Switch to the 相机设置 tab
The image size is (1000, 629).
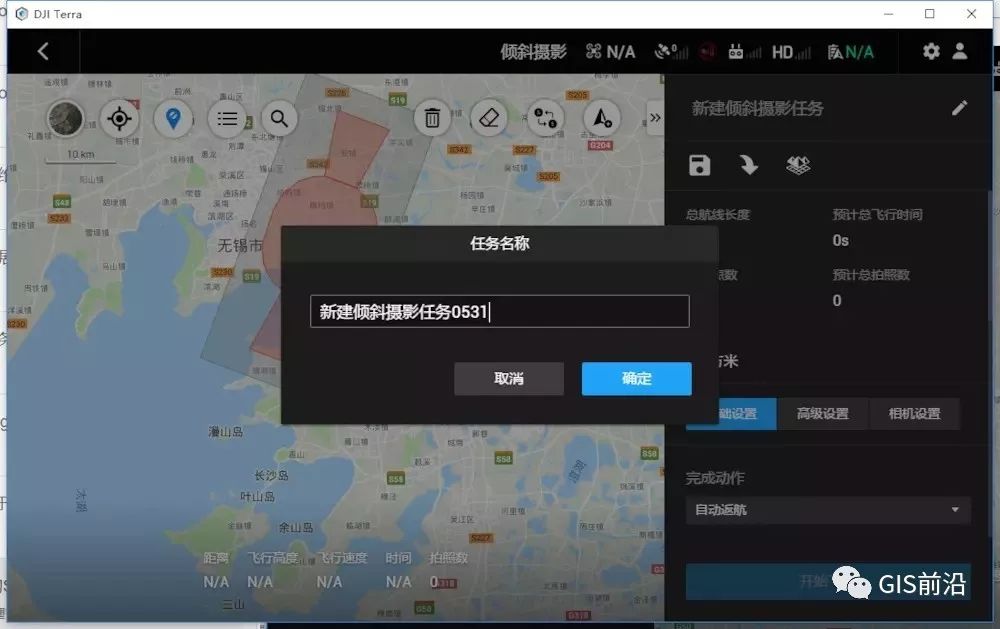click(x=915, y=413)
